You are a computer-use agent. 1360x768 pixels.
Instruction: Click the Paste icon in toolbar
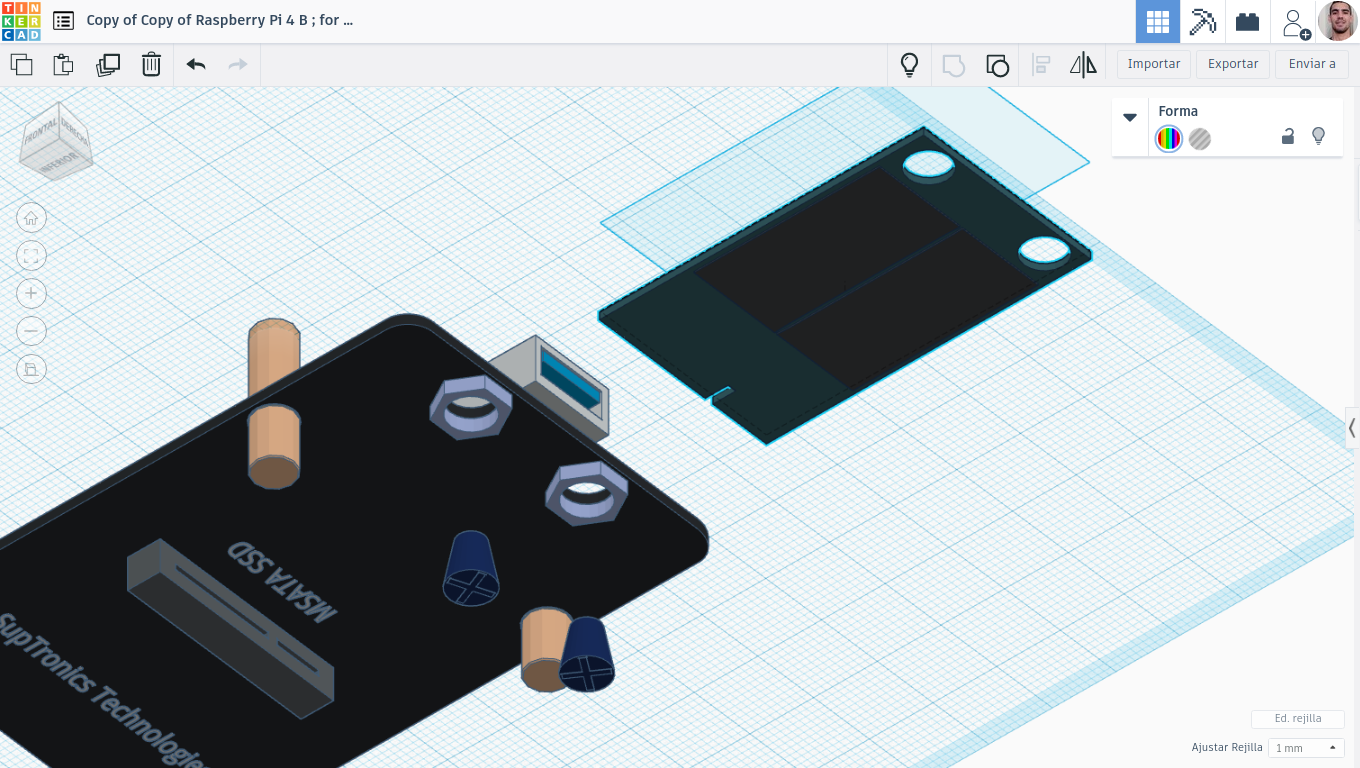pos(63,65)
